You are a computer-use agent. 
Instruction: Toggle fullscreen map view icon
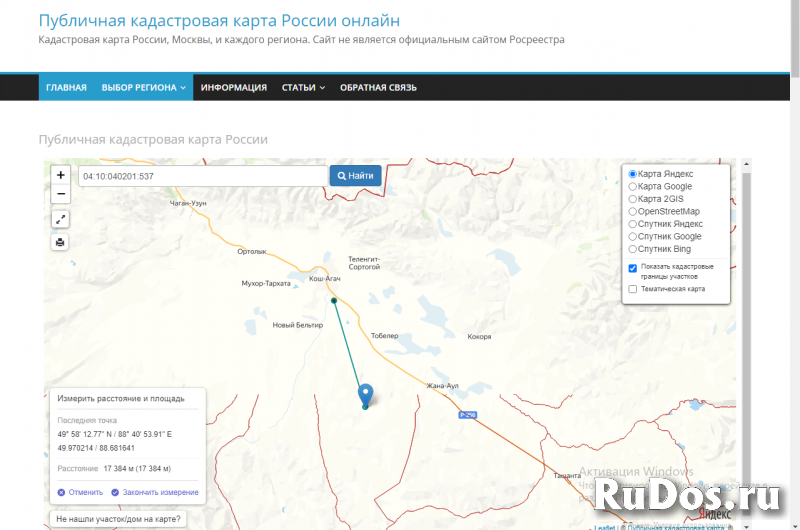60,219
